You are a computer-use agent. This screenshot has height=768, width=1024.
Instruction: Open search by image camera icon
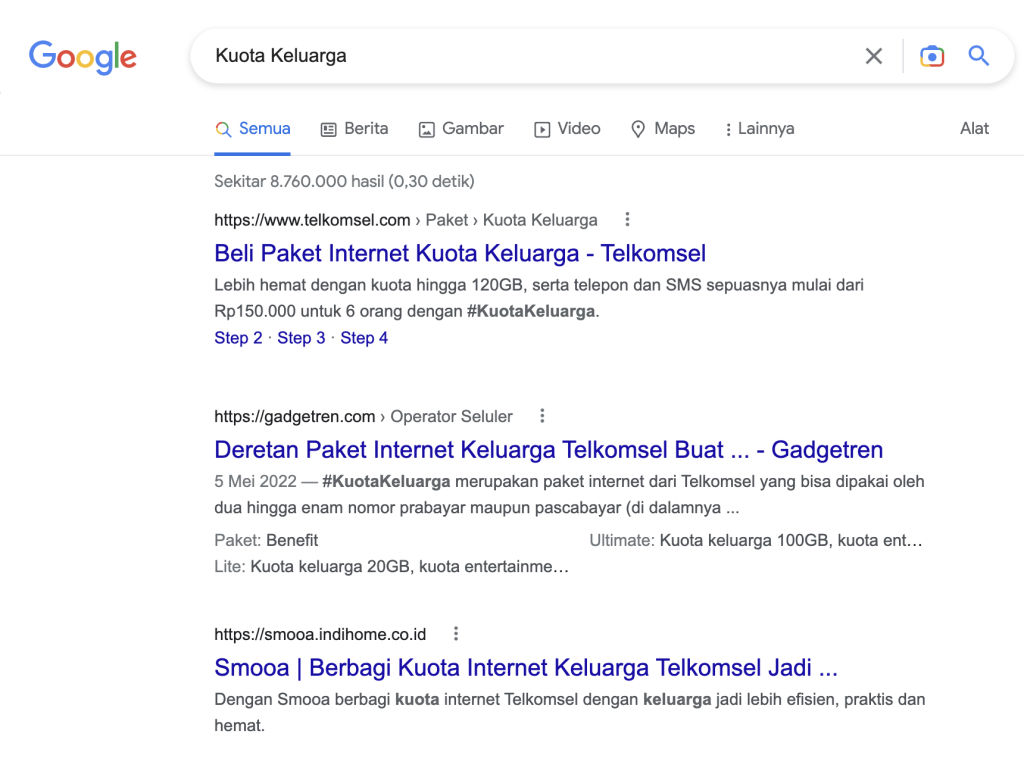coord(932,56)
